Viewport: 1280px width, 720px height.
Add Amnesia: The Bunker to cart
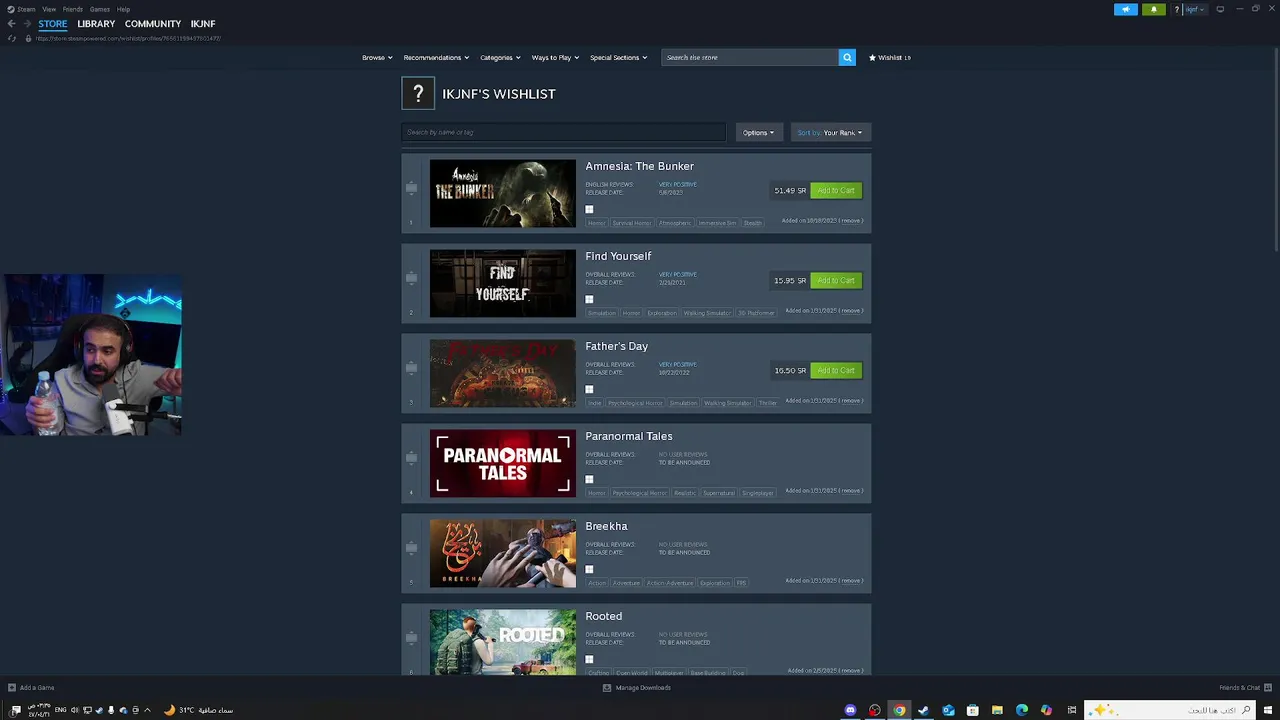coord(835,190)
